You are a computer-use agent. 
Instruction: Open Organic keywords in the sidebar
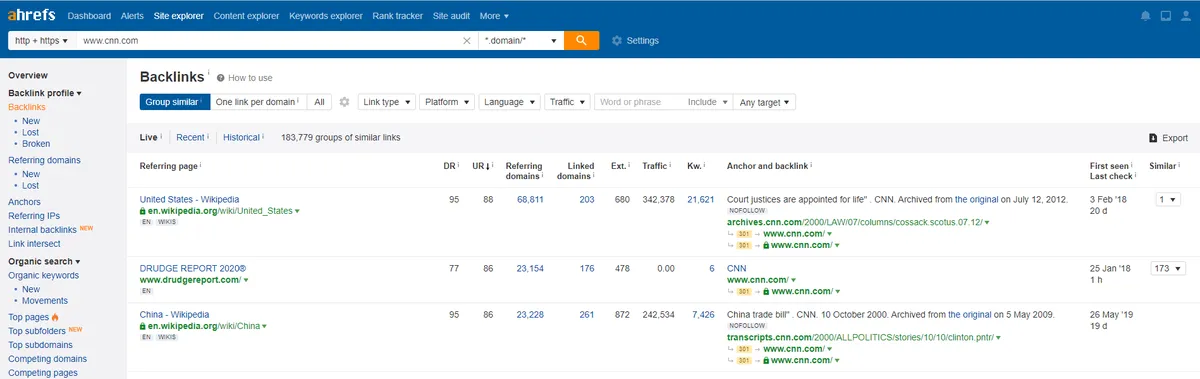[43, 275]
